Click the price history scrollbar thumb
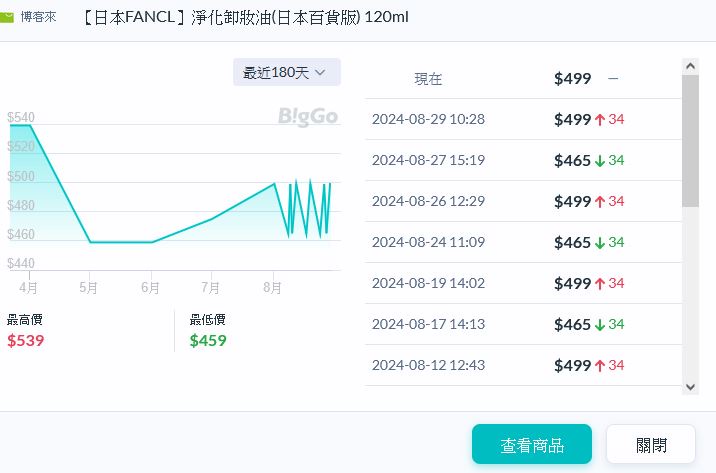 tap(690, 140)
